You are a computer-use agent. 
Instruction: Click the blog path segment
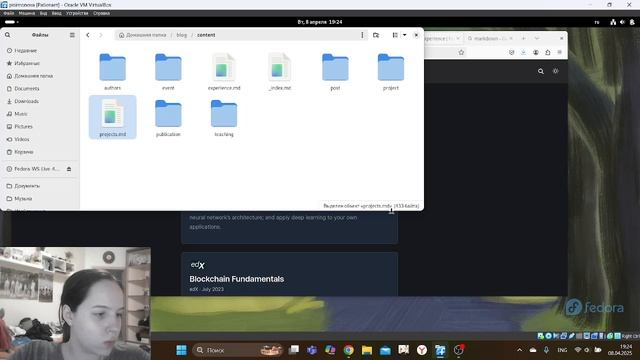(x=182, y=35)
